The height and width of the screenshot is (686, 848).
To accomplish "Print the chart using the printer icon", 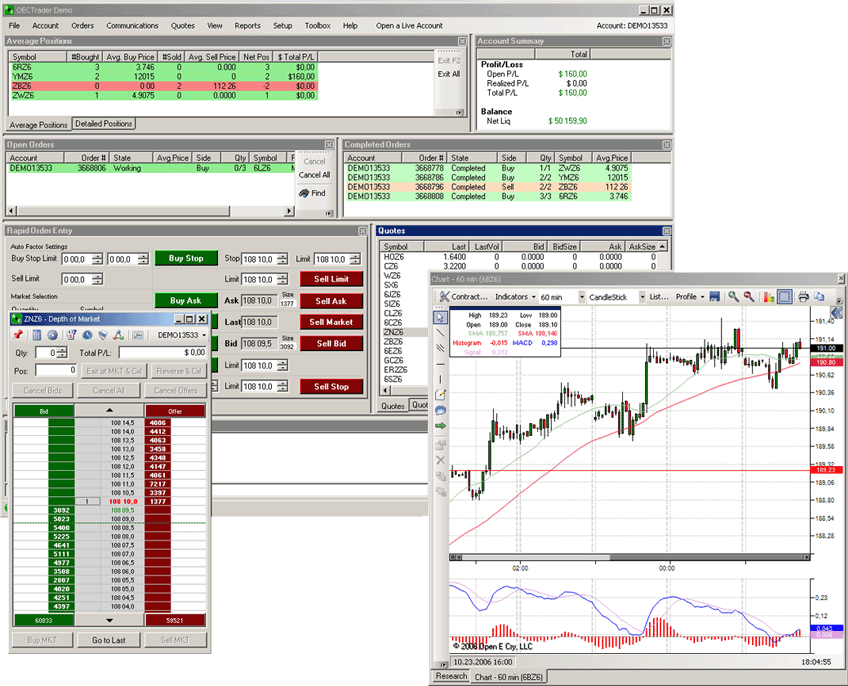I will click(x=802, y=297).
